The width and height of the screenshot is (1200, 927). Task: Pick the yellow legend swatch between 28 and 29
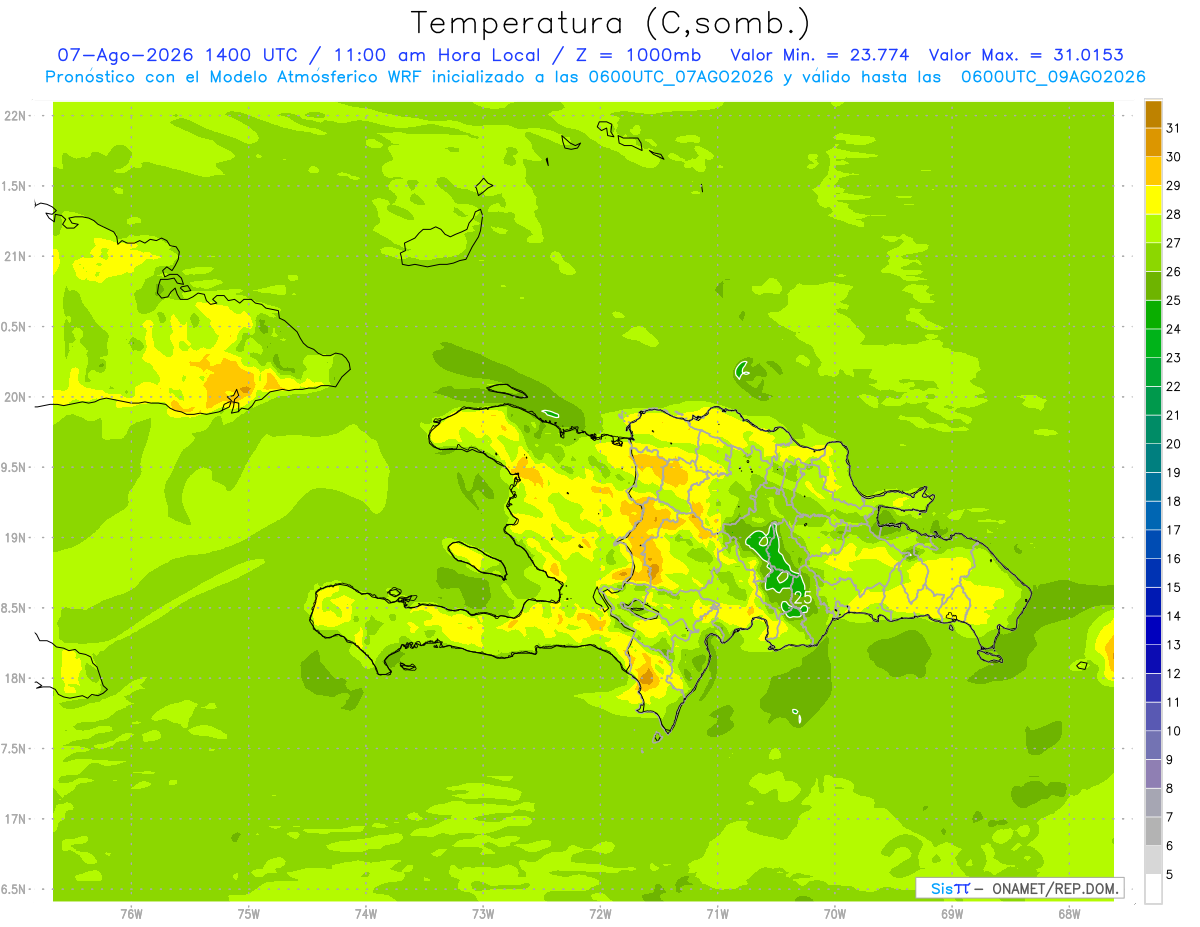click(1153, 200)
